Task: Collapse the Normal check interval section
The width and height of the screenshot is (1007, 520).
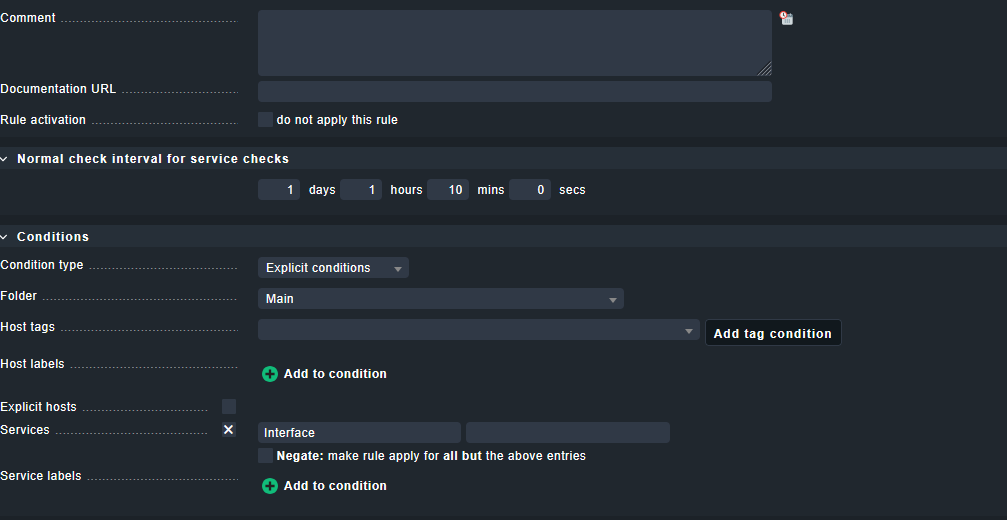Action: pyautogui.click(x=6, y=159)
